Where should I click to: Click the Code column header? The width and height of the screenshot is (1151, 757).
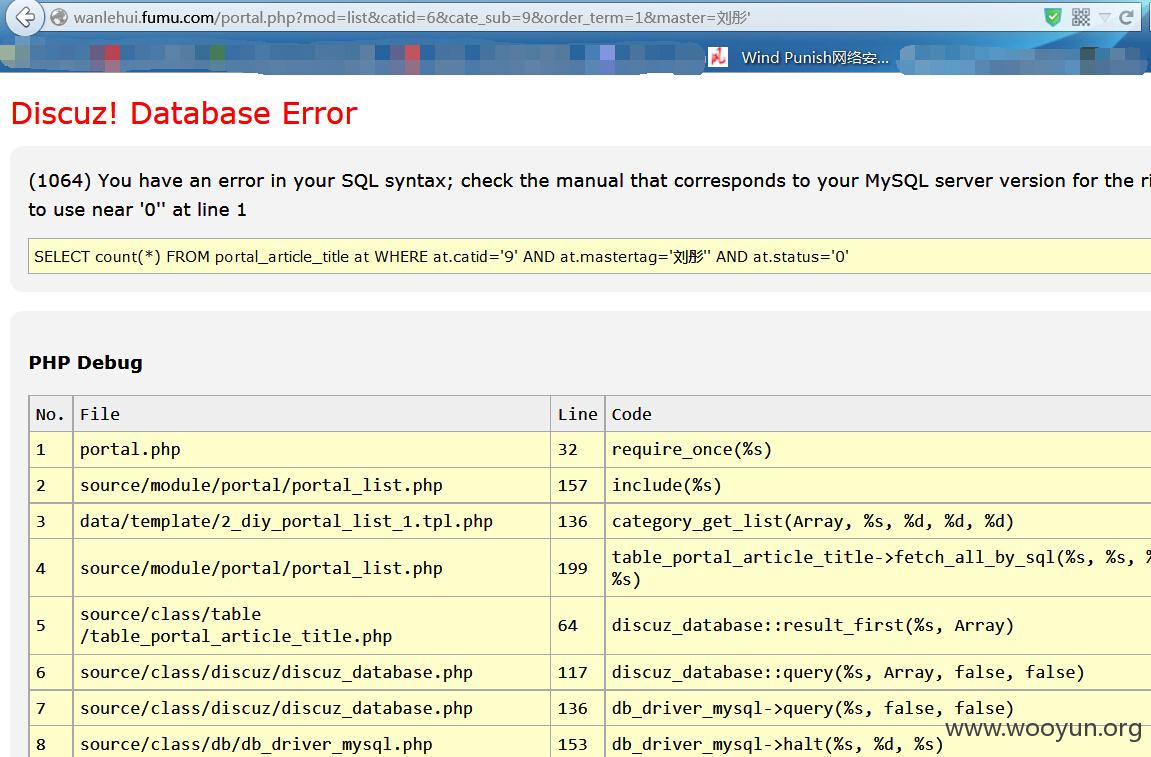[878, 414]
